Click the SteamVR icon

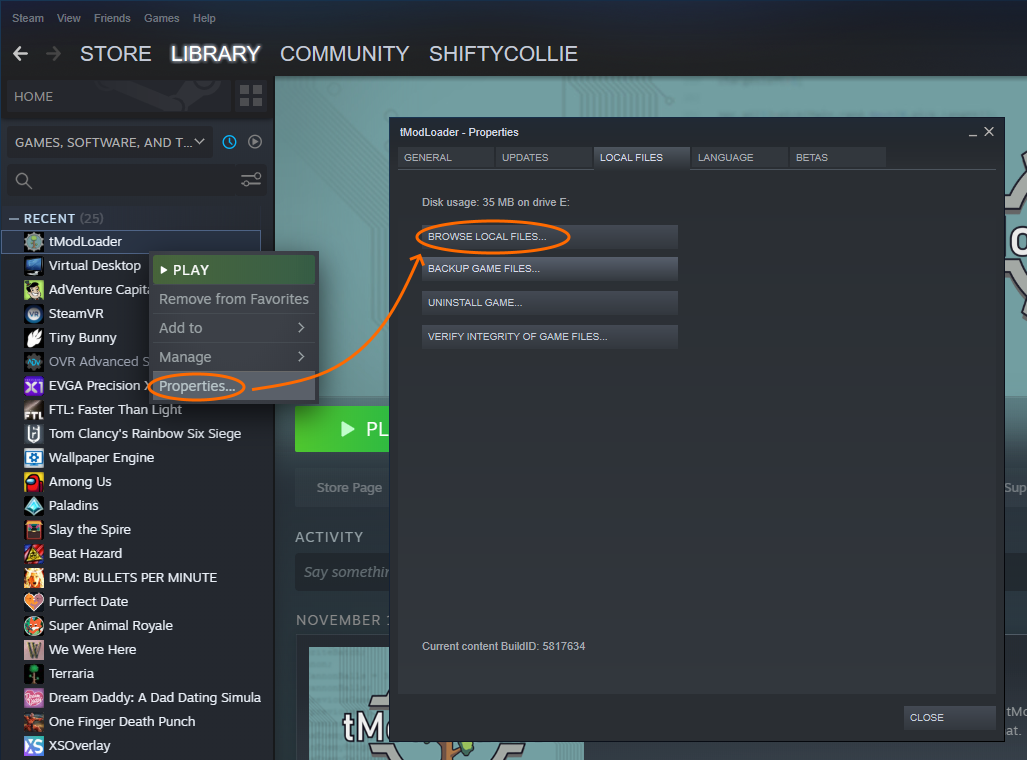[x=34, y=314]
